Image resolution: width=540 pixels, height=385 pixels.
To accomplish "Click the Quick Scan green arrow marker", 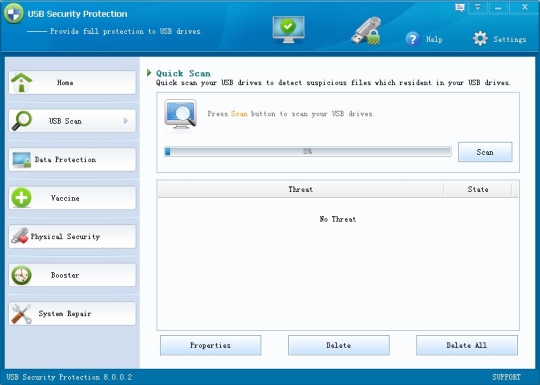I will [x=149, y=73].
